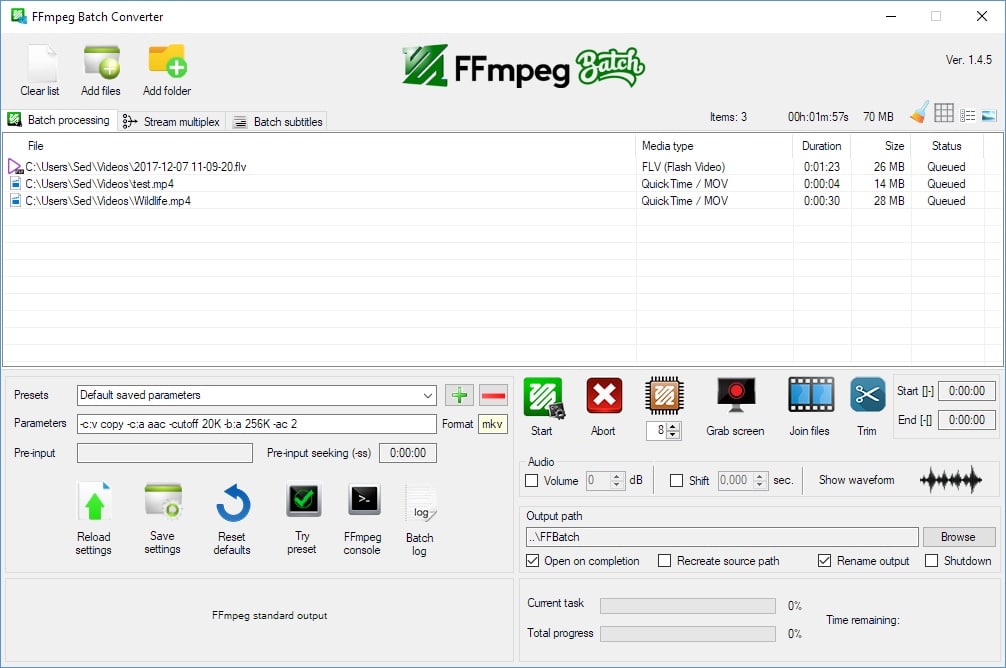
Task: Increase the Shift seconds value
Action: pos(760,477)
